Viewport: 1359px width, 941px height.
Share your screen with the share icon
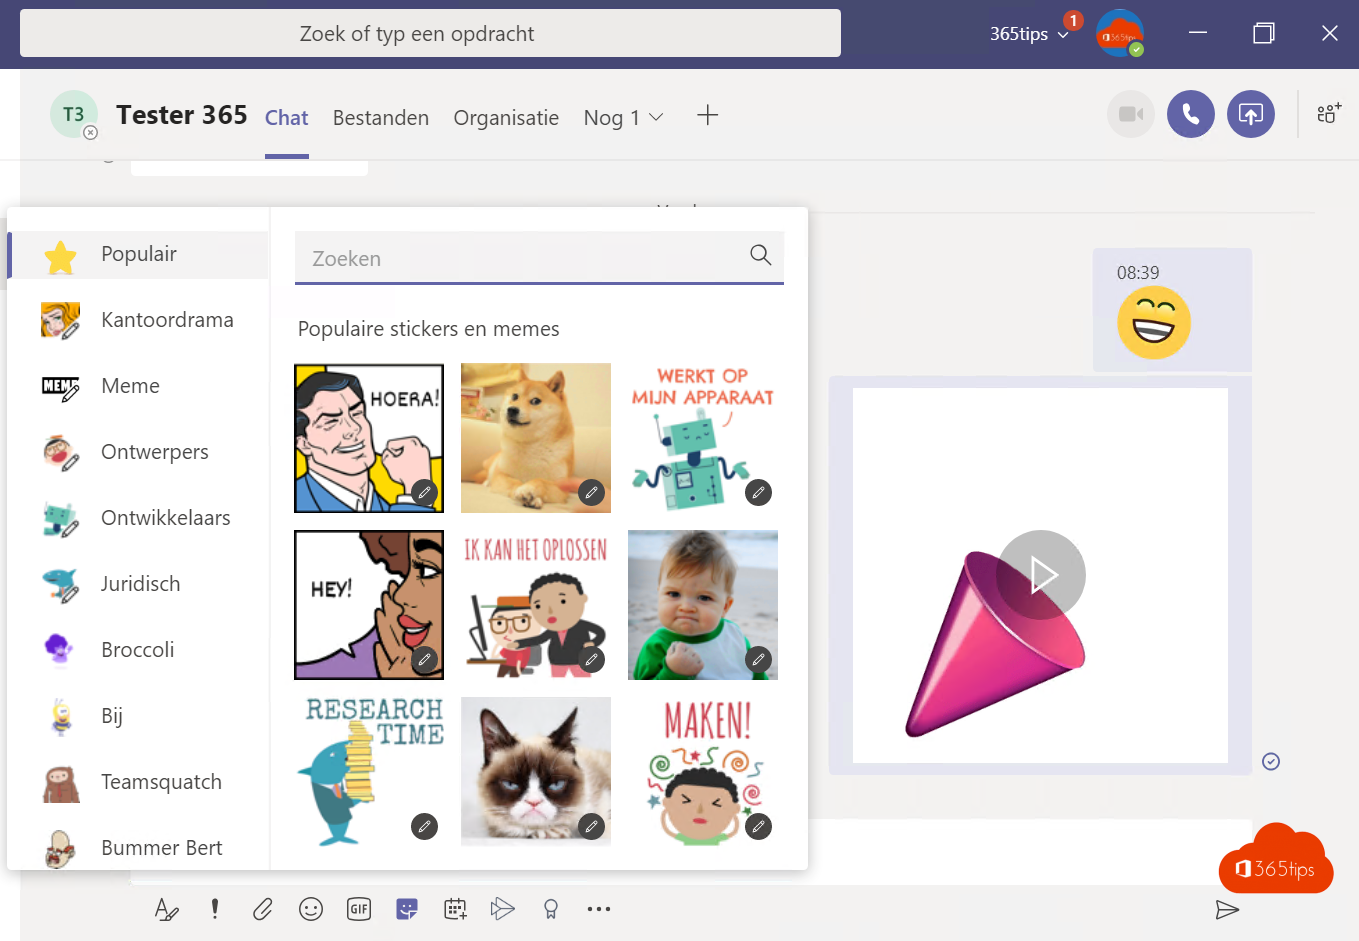click(1250, 113)
